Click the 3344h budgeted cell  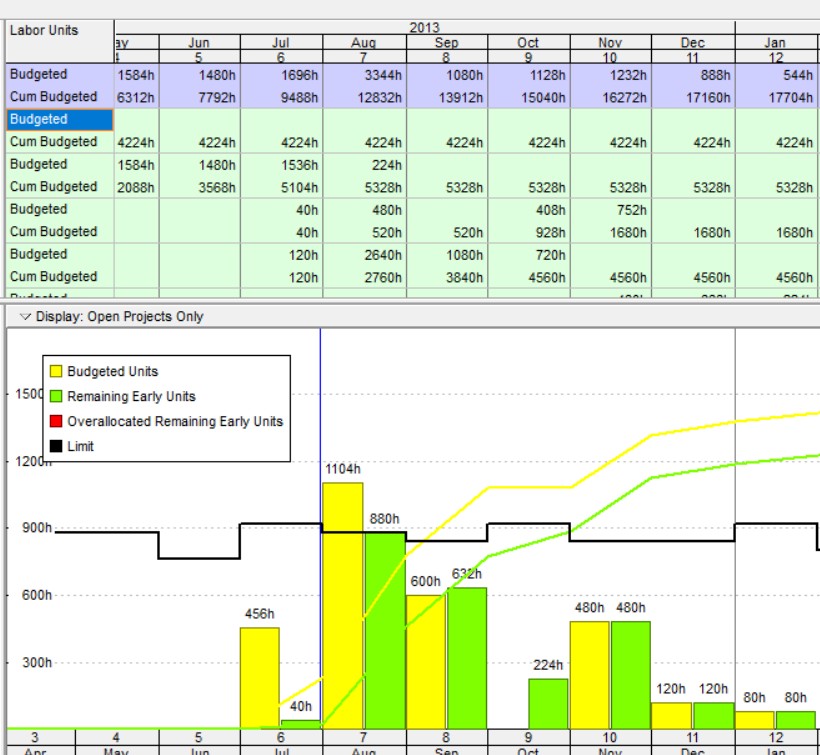pos(364,74)
